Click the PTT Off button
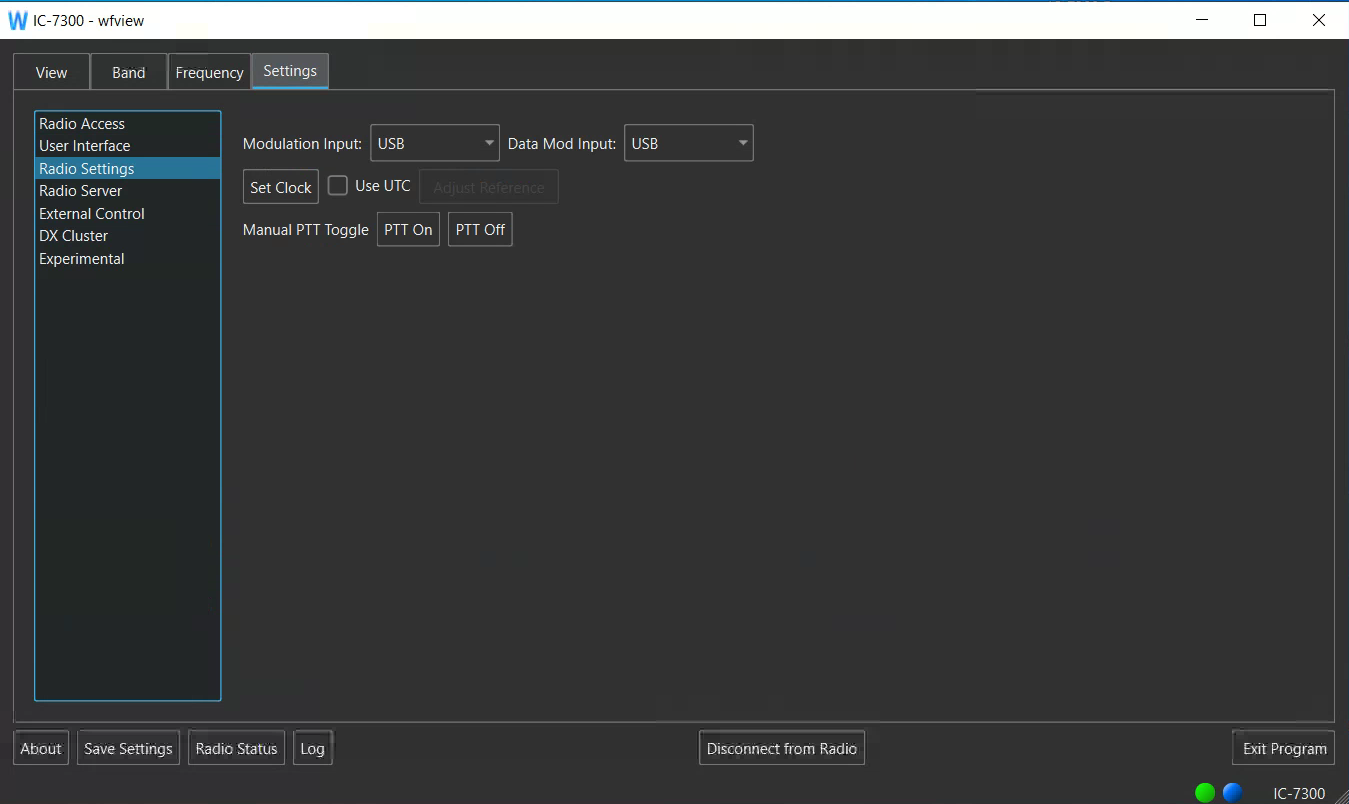 480,229
